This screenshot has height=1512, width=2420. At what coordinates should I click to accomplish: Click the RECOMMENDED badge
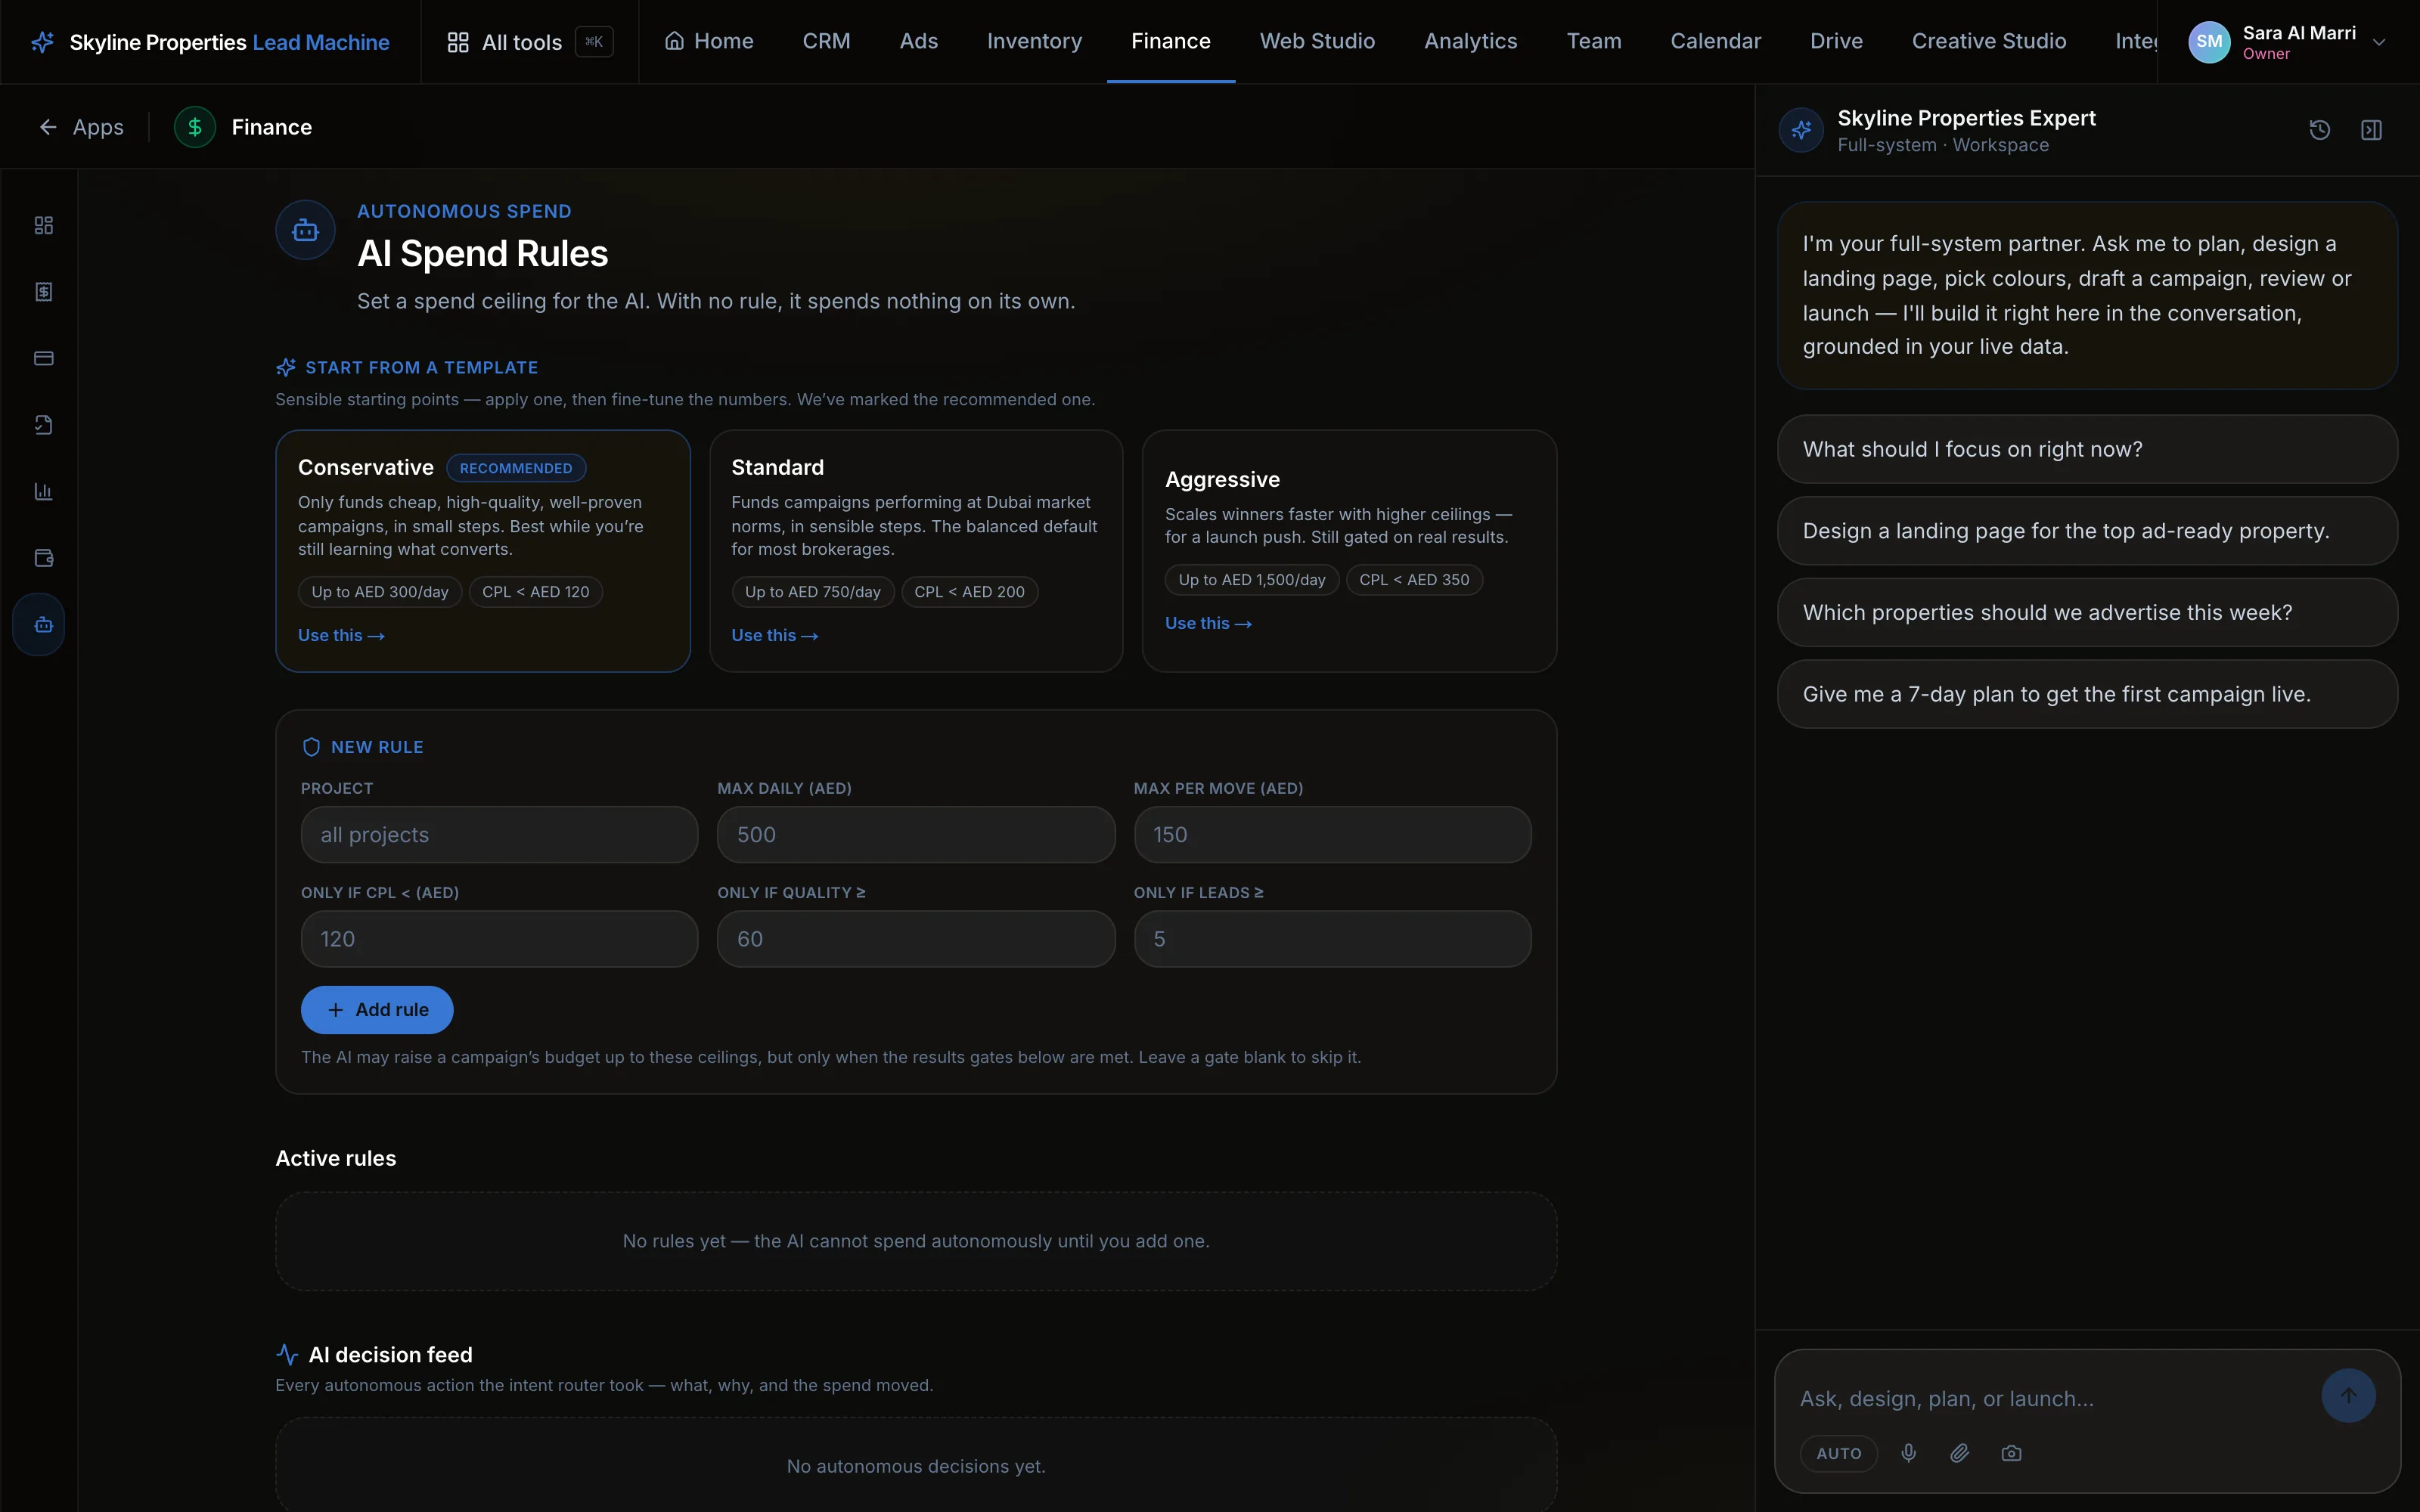pos(516,468)
